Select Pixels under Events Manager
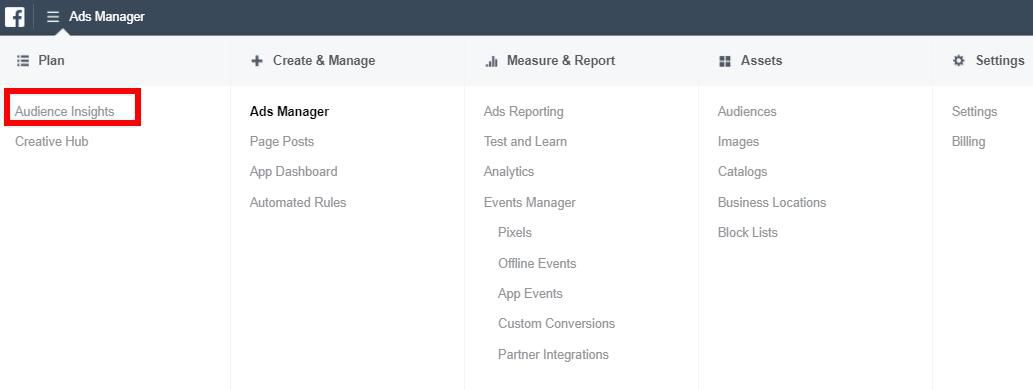 tap(515, 233)
